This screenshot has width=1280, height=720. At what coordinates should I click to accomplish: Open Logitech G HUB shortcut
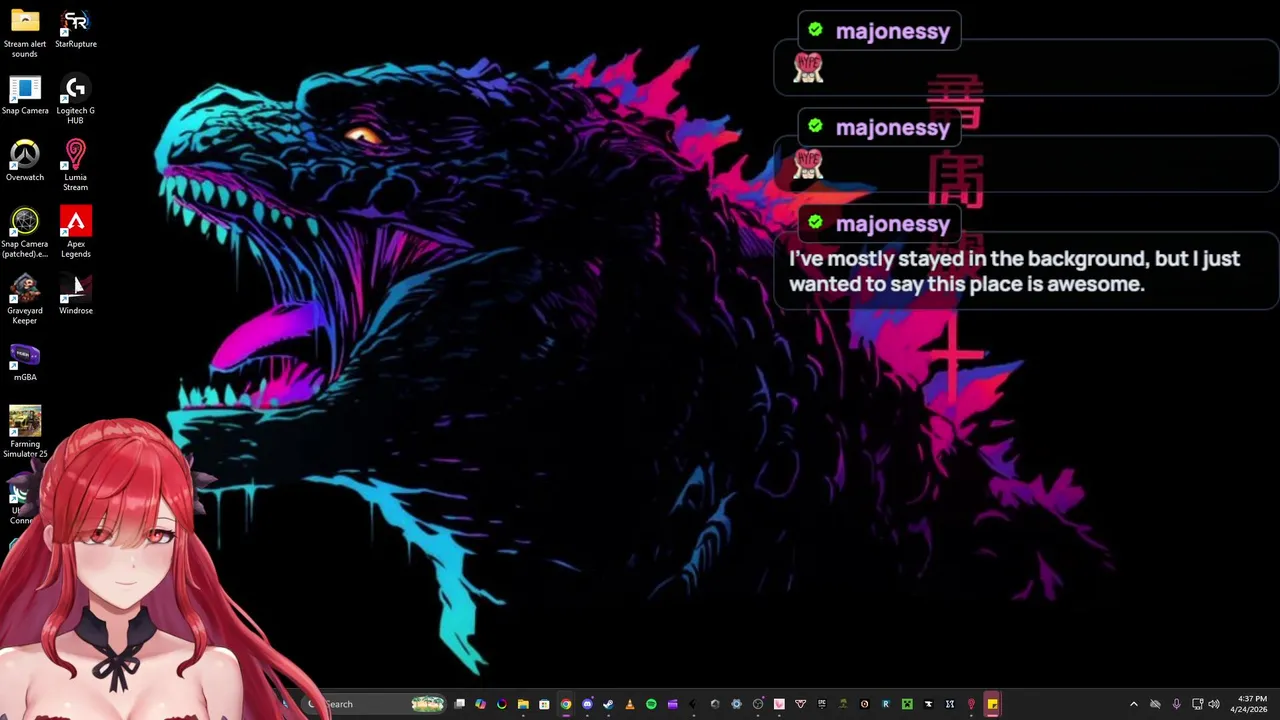[76, 100]
